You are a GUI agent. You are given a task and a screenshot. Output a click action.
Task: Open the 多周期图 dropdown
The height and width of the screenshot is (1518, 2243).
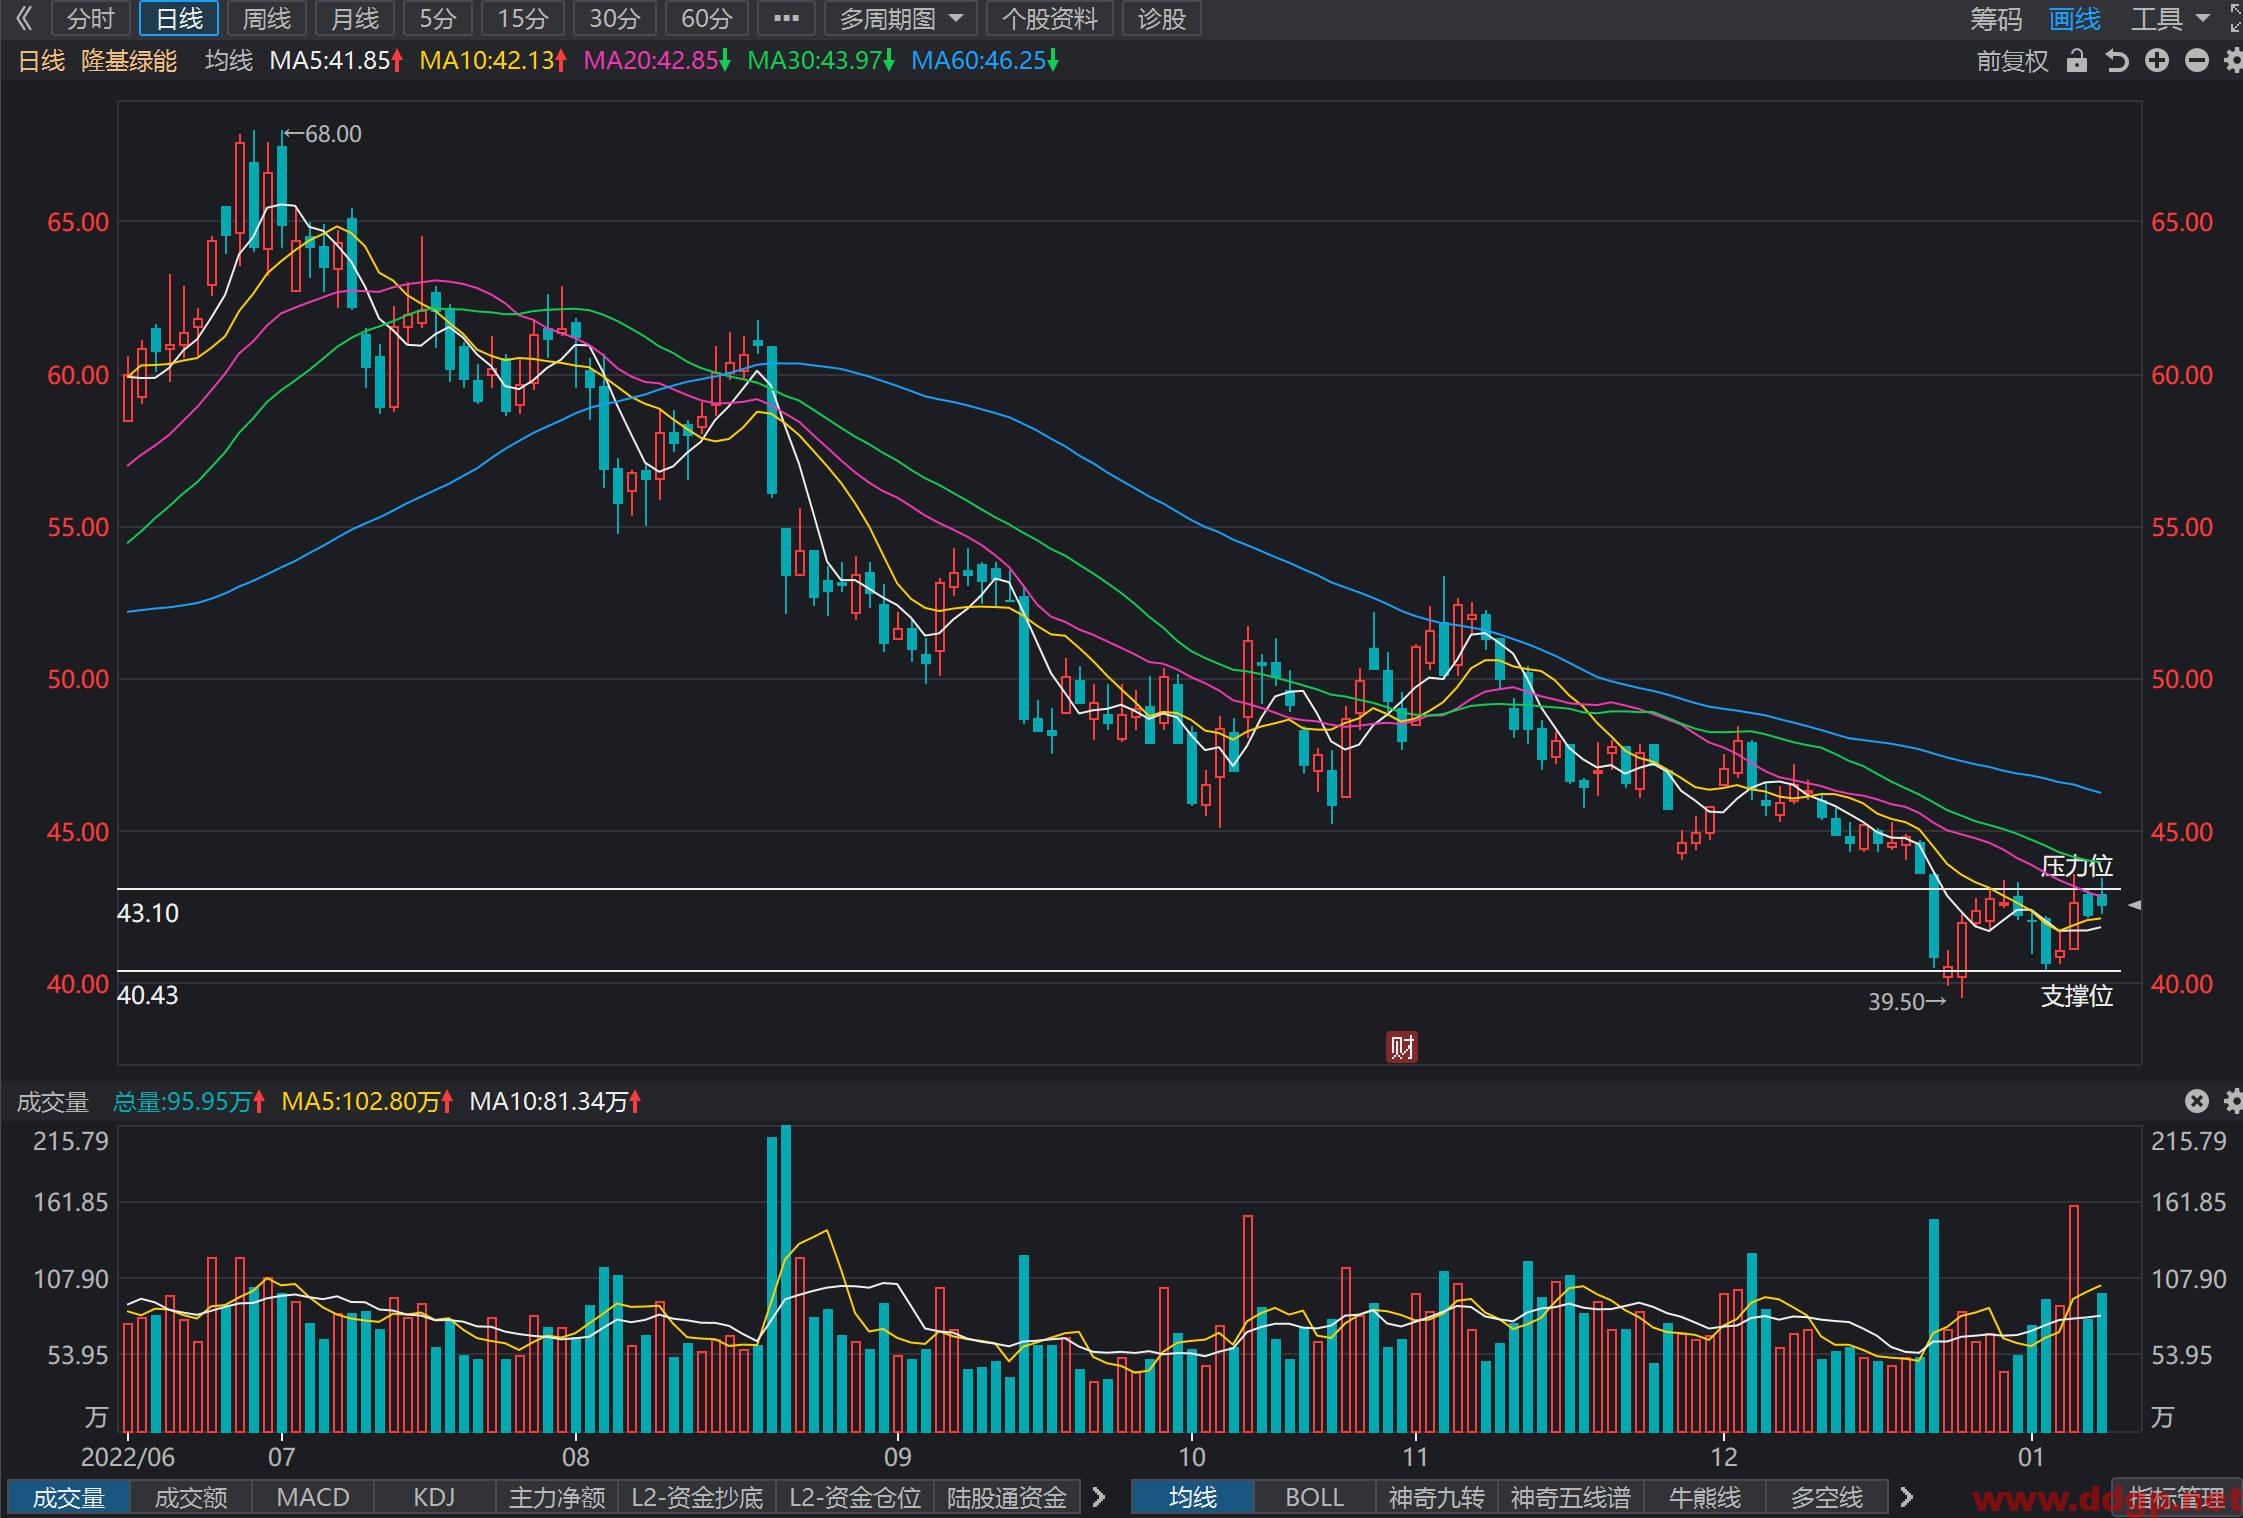(901, 19)
